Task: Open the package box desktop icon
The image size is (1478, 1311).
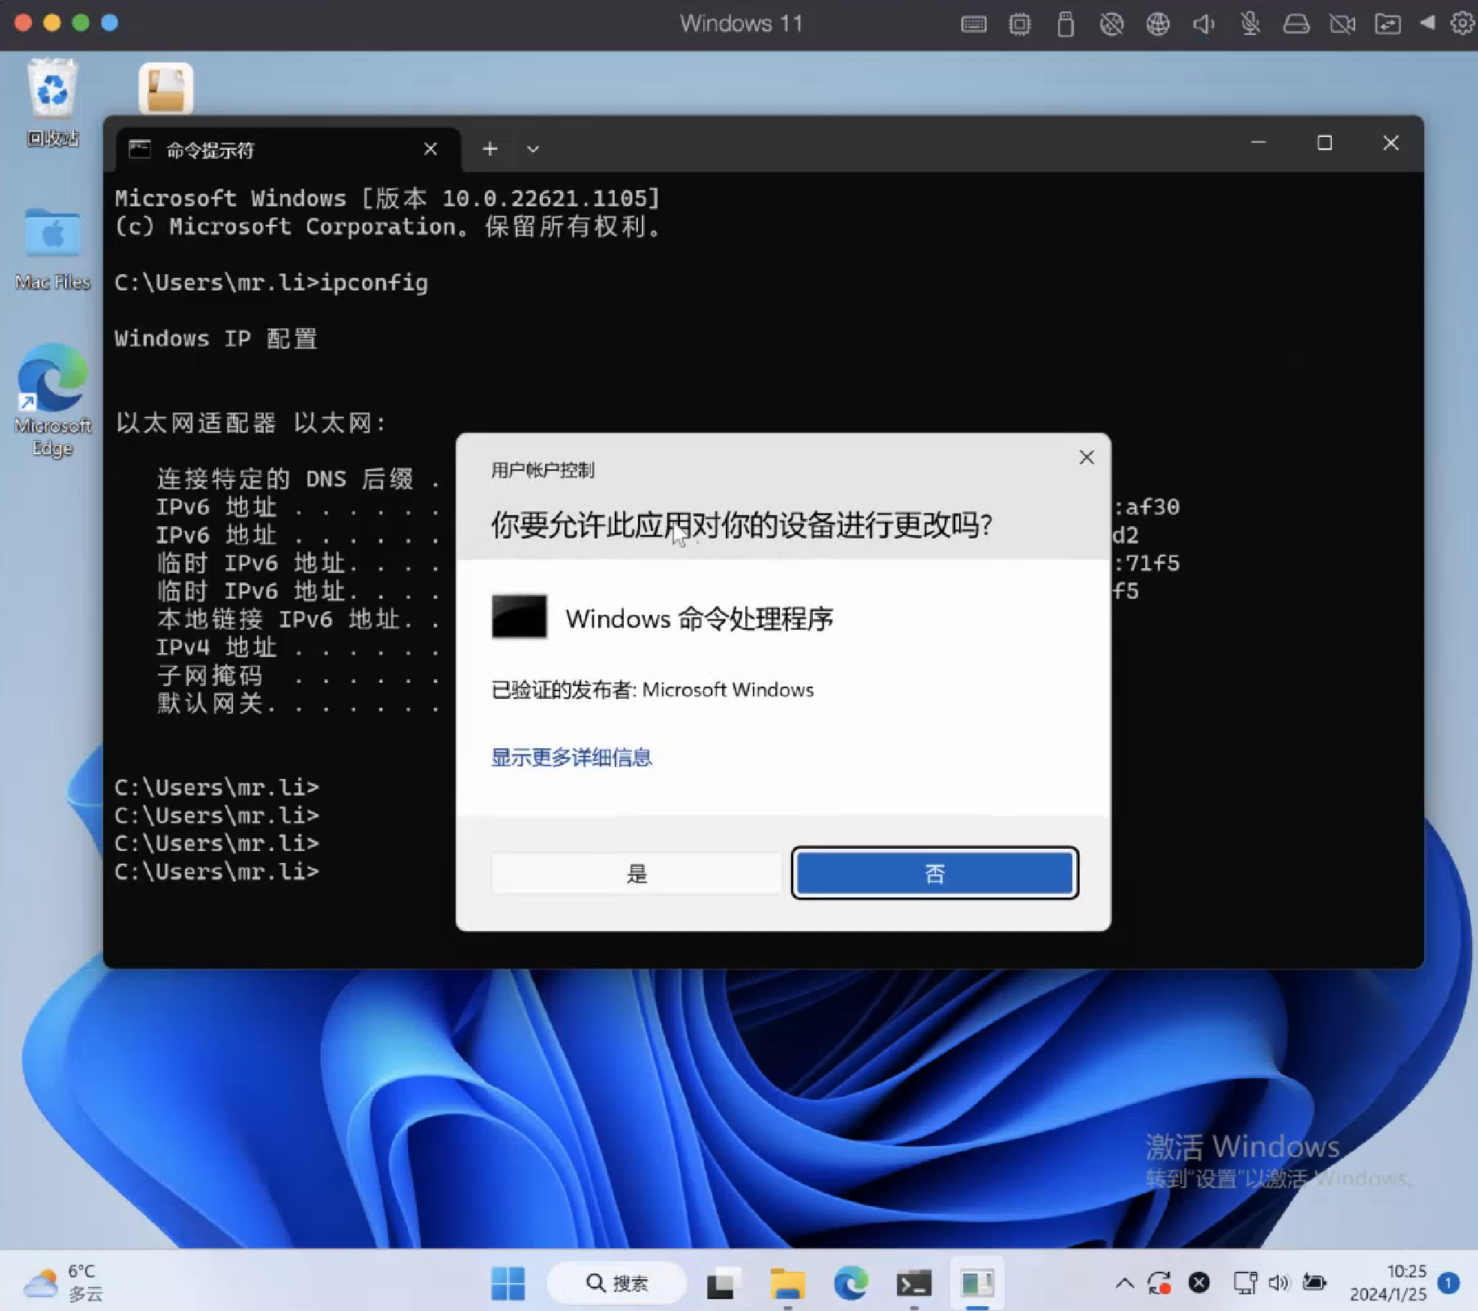Action: [x=165, y=88]
